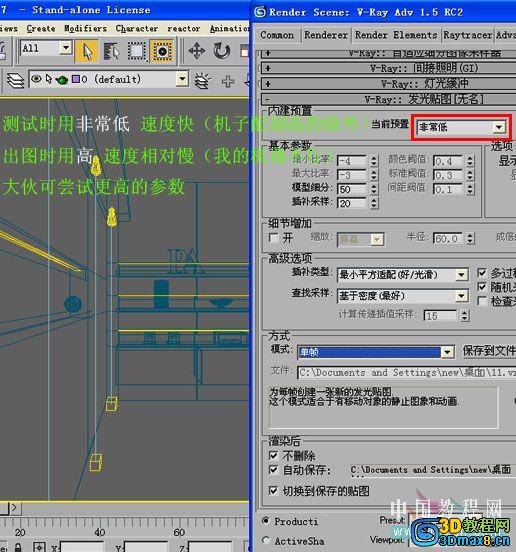Switch to the Common tab

coord(277,35)
